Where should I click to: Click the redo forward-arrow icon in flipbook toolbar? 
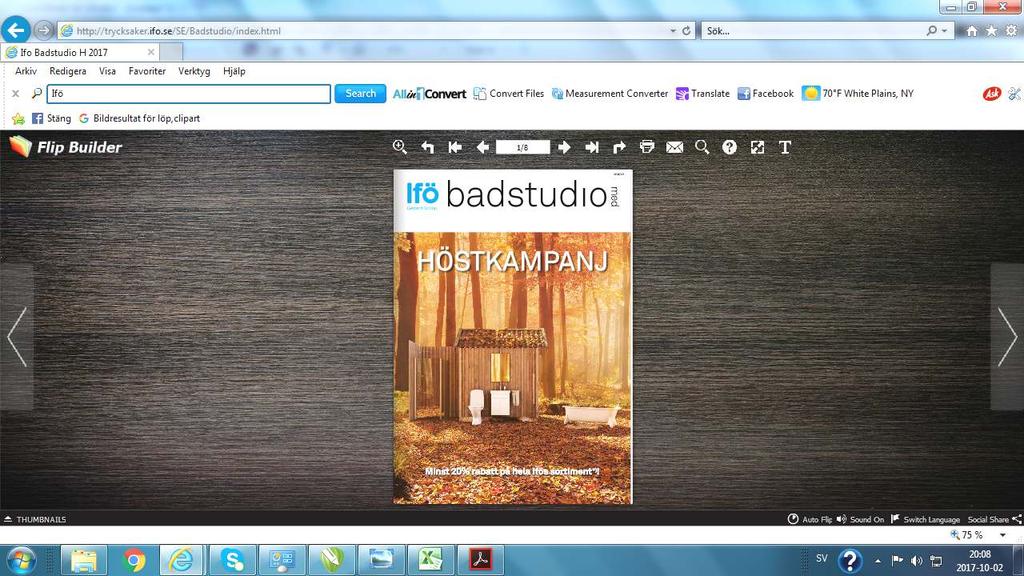pyautogui.click(x=619, y=147)
